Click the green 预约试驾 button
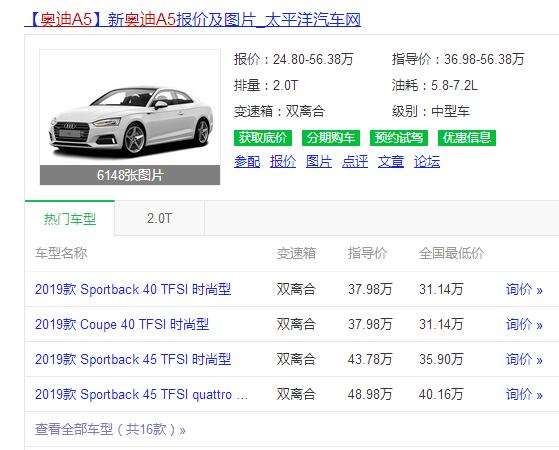The height and width of the screenshot is (450, 559). tap(399, 138)
